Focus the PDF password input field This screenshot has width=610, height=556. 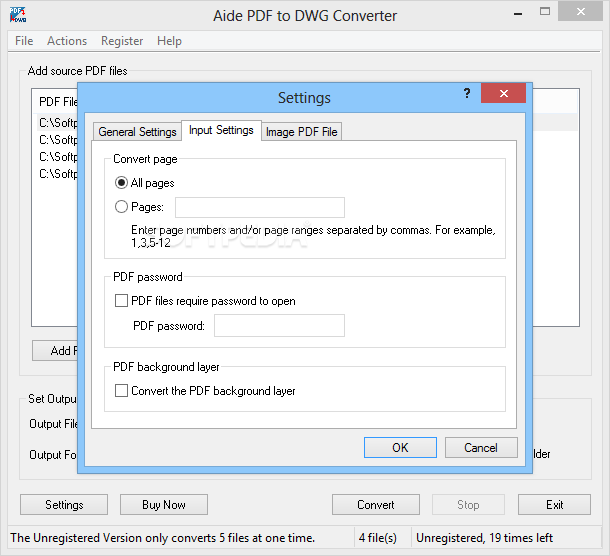pyautogui.click(x=279, y=326)
